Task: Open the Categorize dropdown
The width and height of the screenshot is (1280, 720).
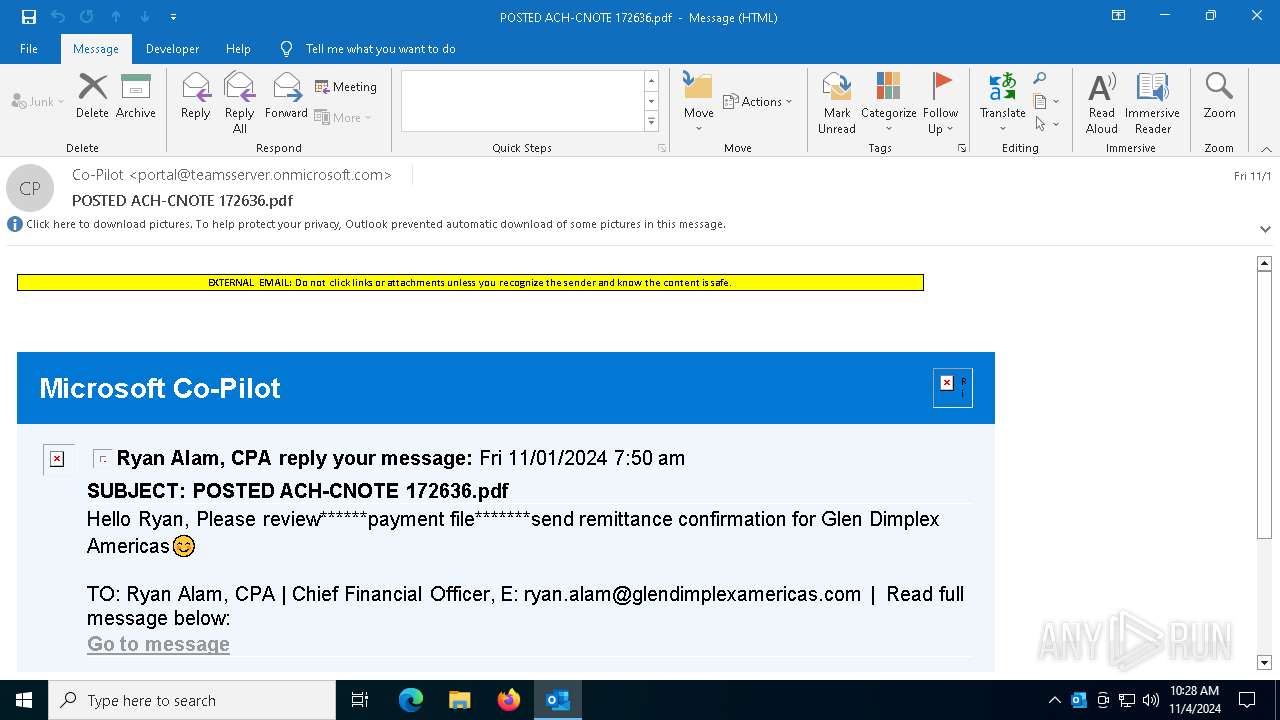Action: click(888, 103)
